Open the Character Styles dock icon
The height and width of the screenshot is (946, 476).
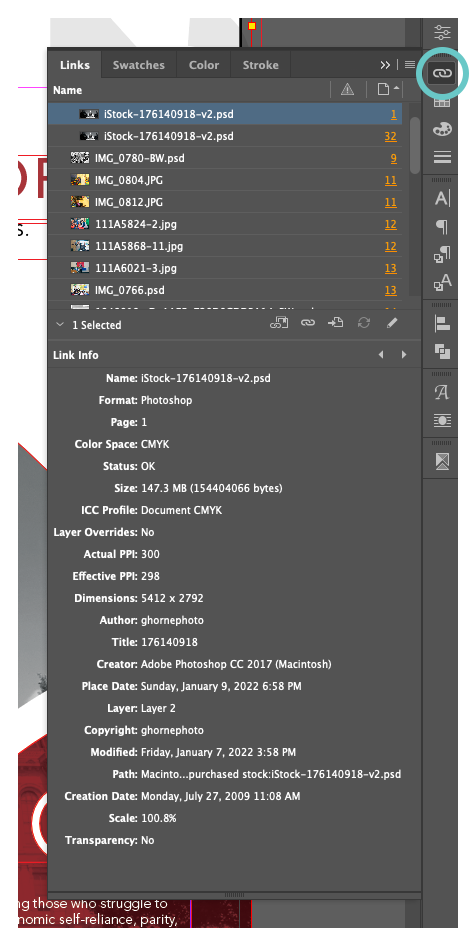(x=442, y=282)
